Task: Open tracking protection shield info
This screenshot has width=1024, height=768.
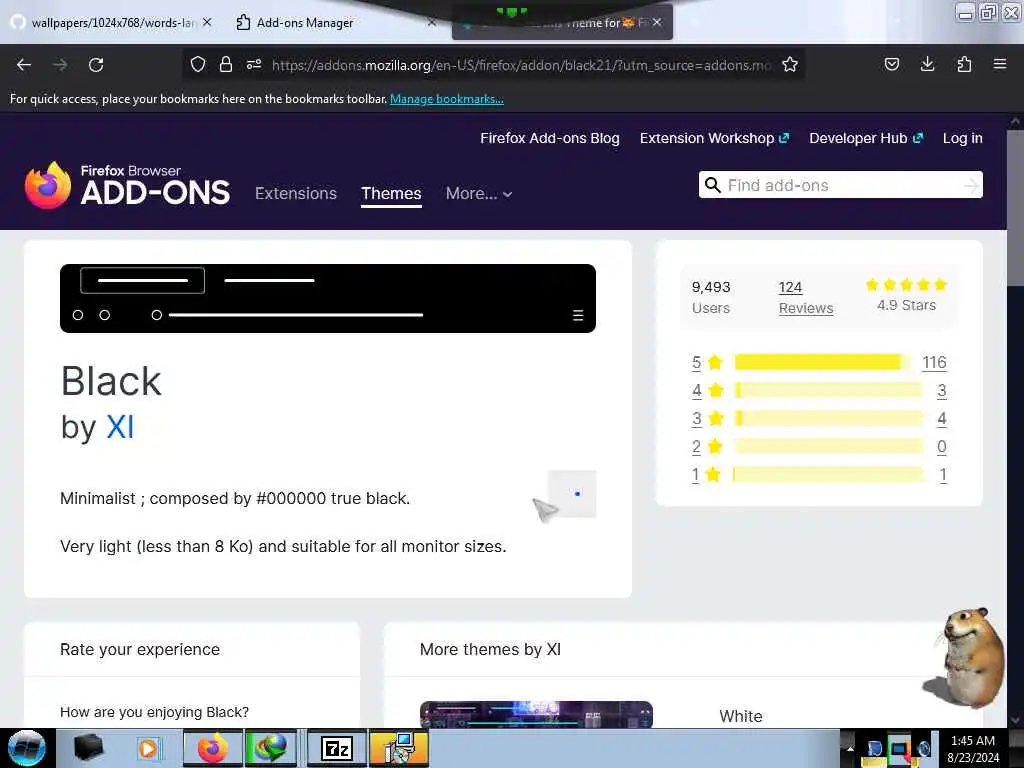Action: (198, 64)
